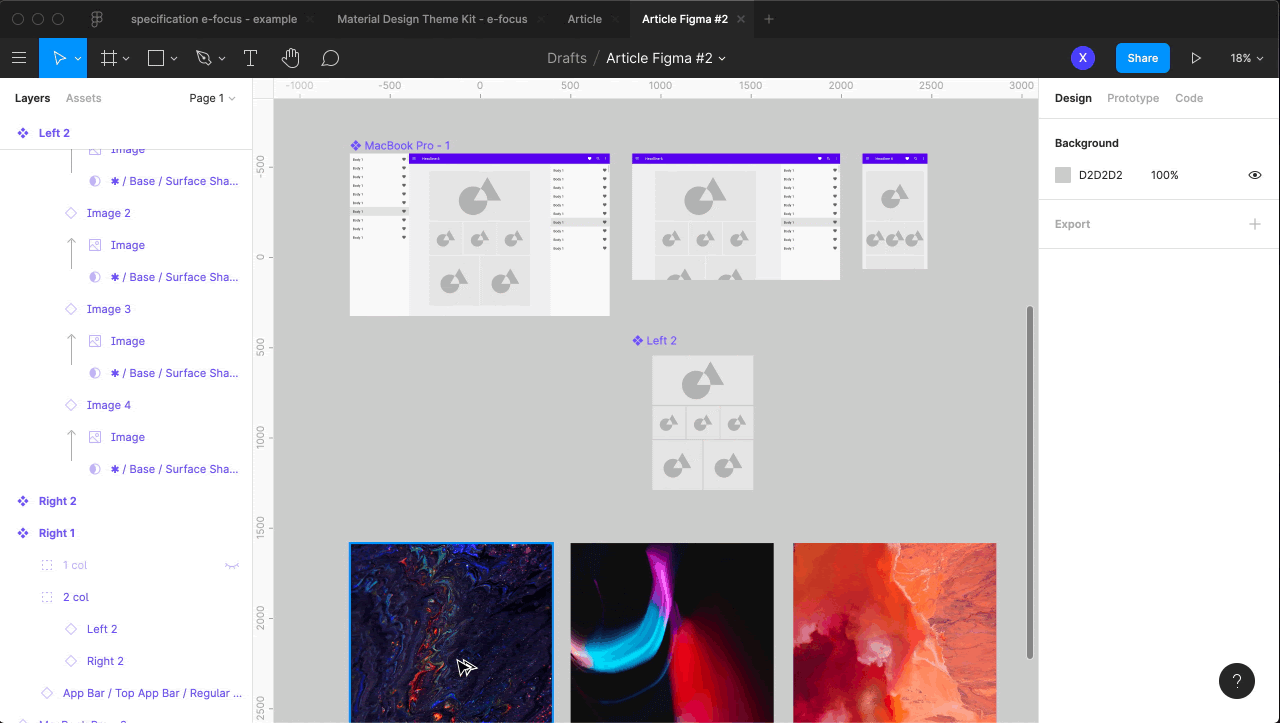Select the Text tool
This screenshot has width=1280, height=723.
tap(250, 58)
